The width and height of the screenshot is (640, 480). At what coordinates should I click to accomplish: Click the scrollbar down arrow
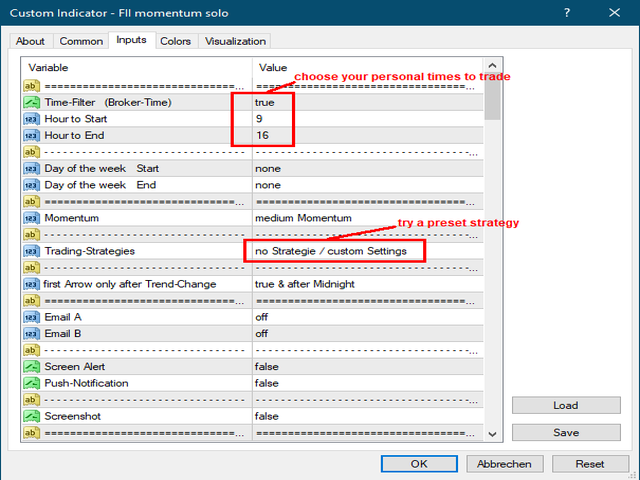pos(491,432)
